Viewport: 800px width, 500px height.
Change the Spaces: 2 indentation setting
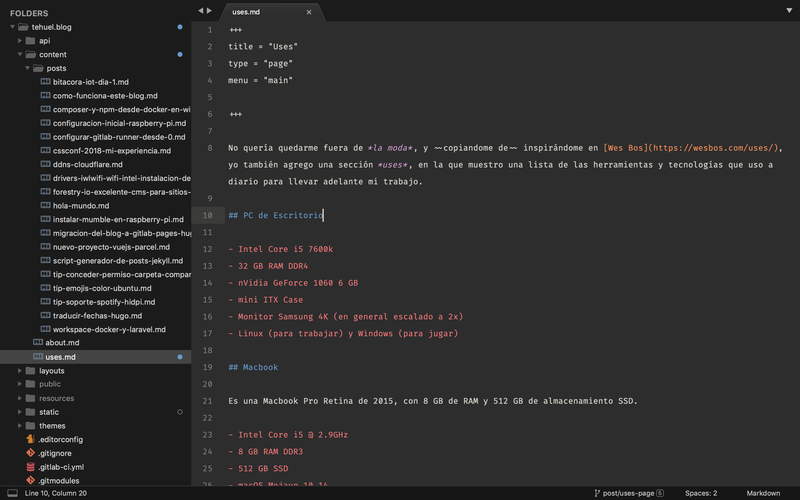pos(701,493)
